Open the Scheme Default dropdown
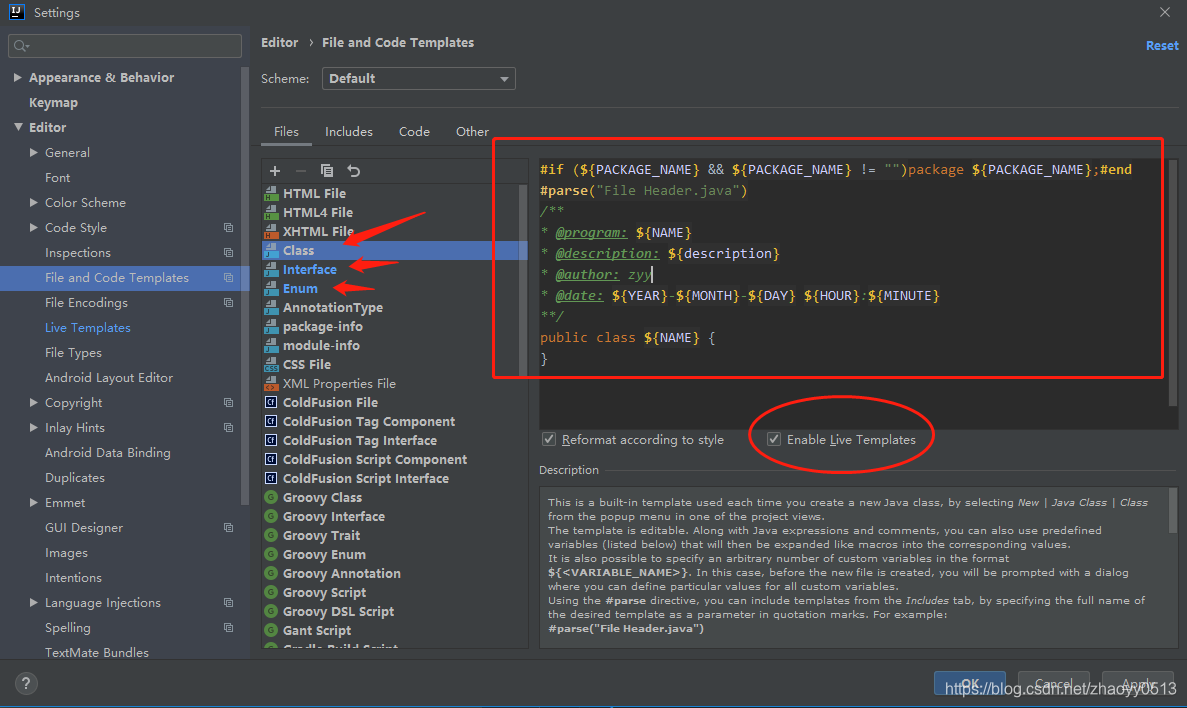 (419, 79)
